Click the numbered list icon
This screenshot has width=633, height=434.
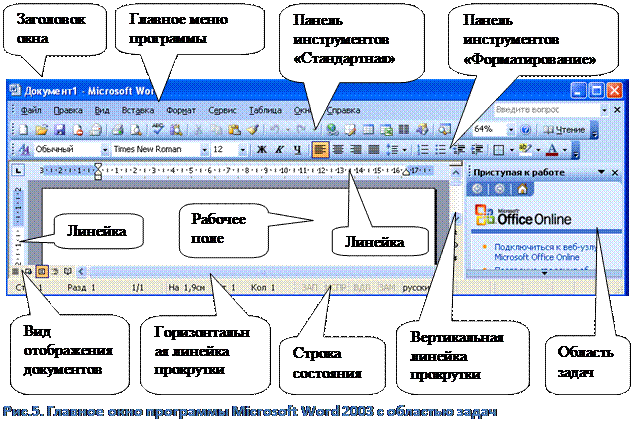pos(423,150)
